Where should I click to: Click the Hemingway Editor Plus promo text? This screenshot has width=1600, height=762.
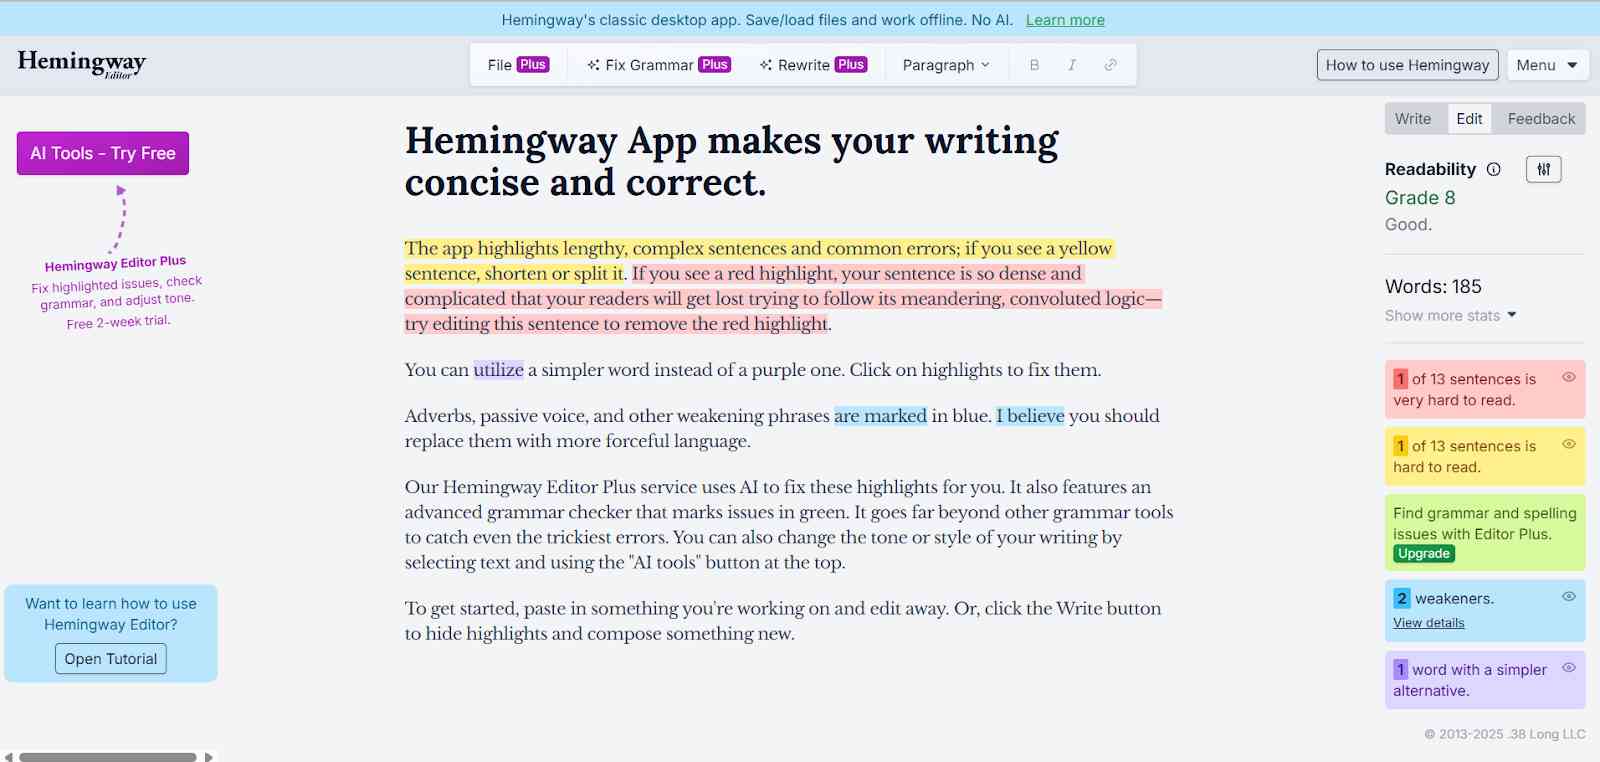click(x=117, y=292)
